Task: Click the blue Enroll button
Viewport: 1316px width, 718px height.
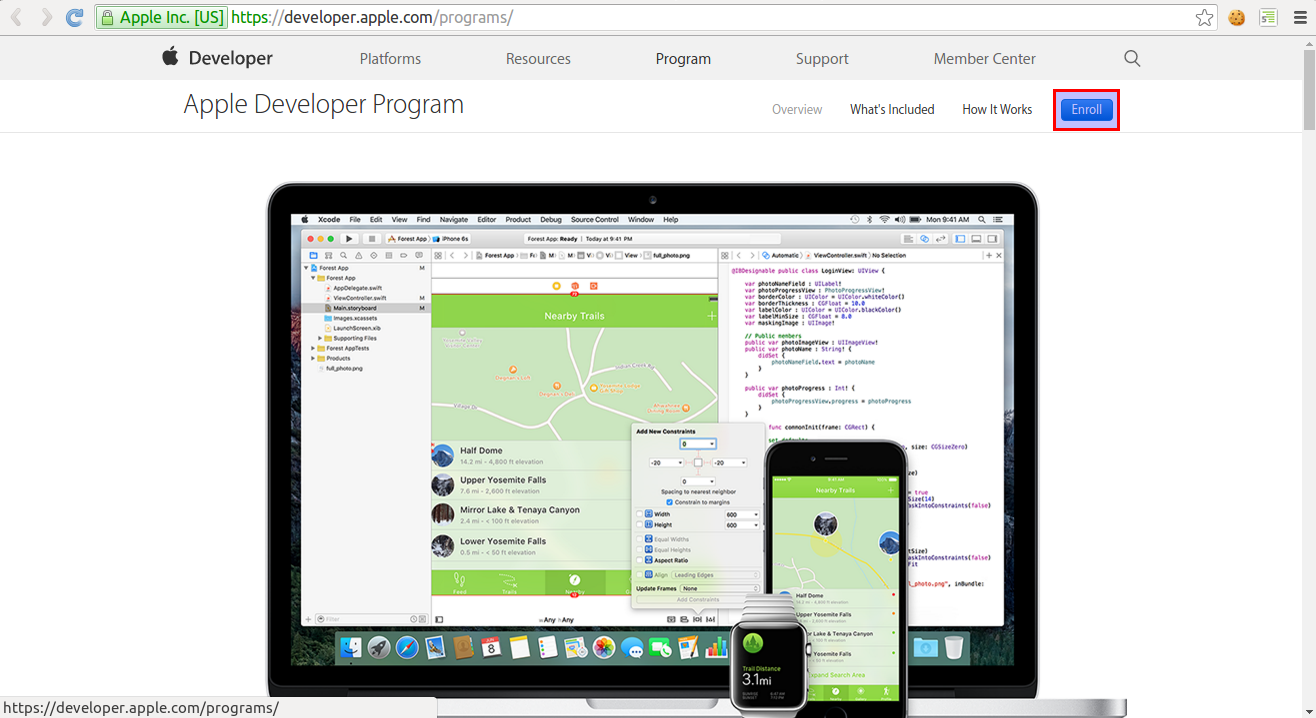Action: point(1086,110)
